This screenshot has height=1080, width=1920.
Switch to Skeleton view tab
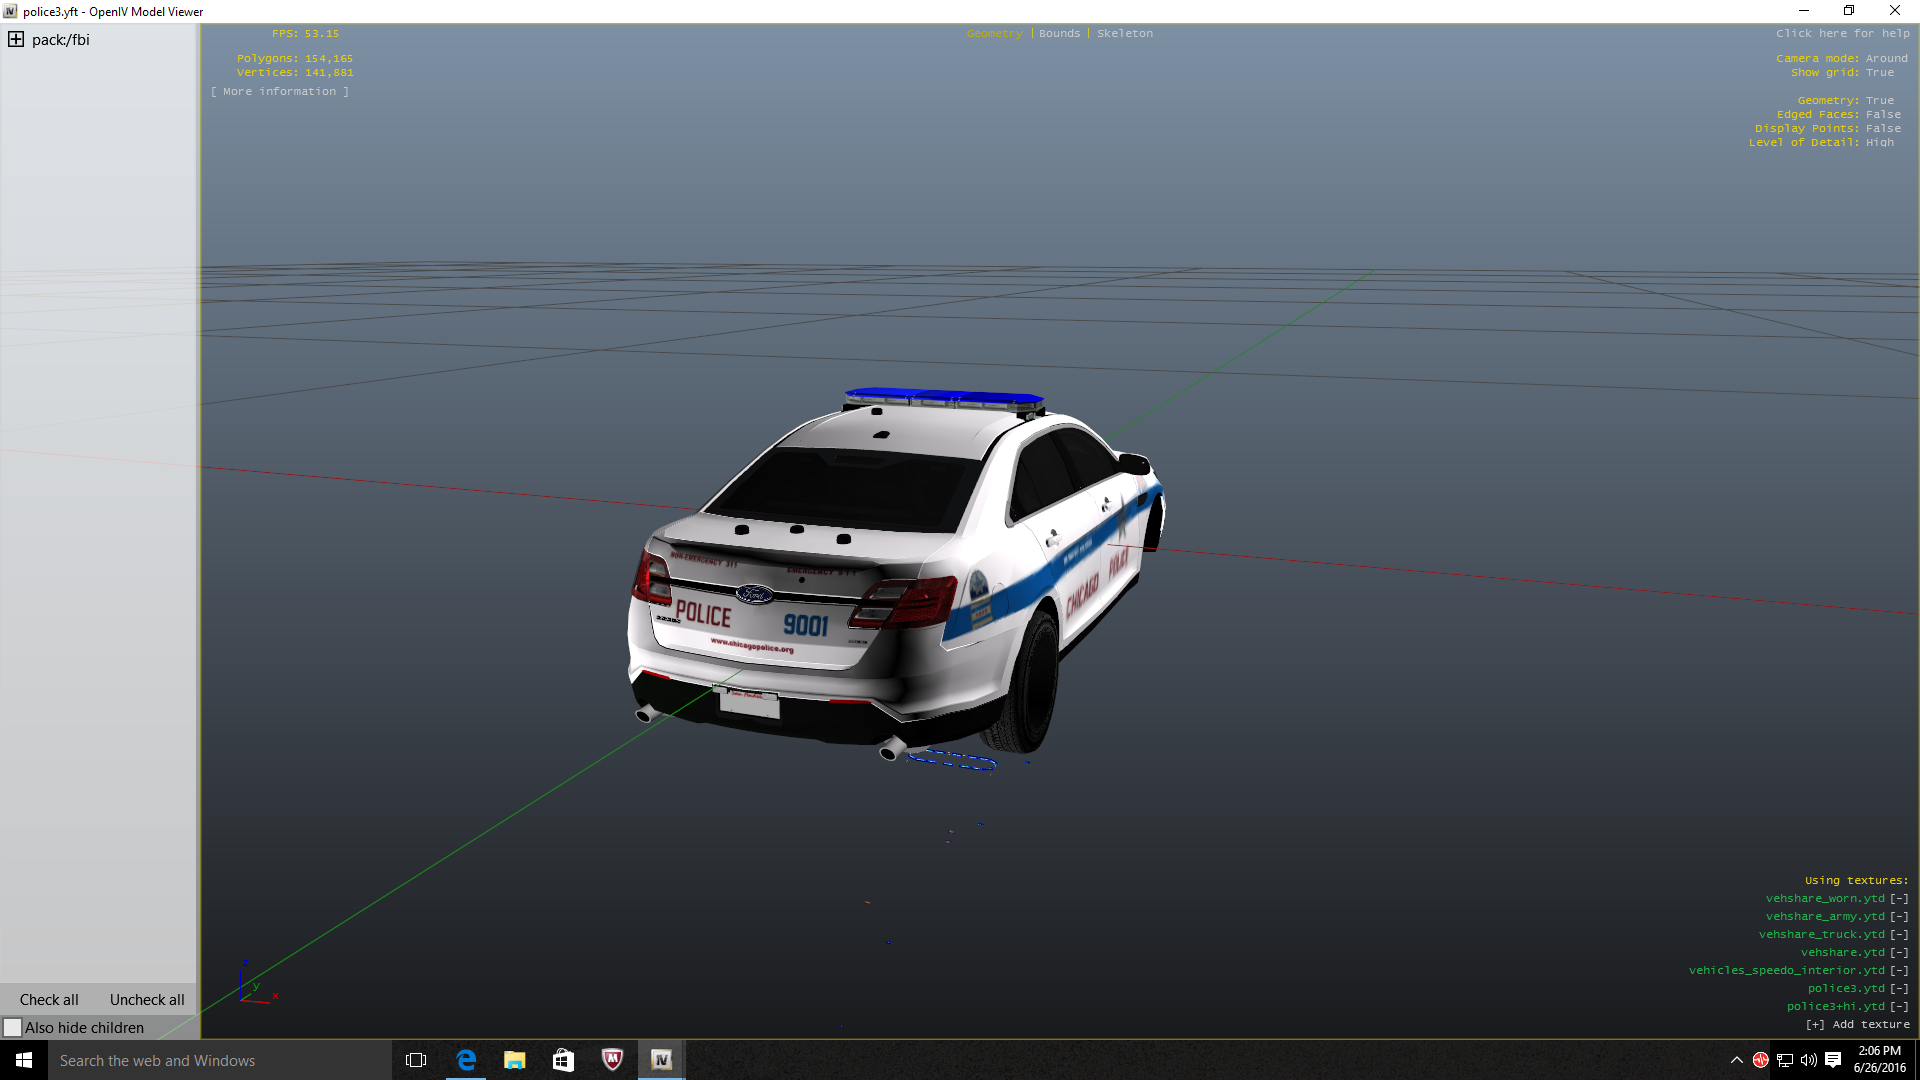click(1124, 33)
